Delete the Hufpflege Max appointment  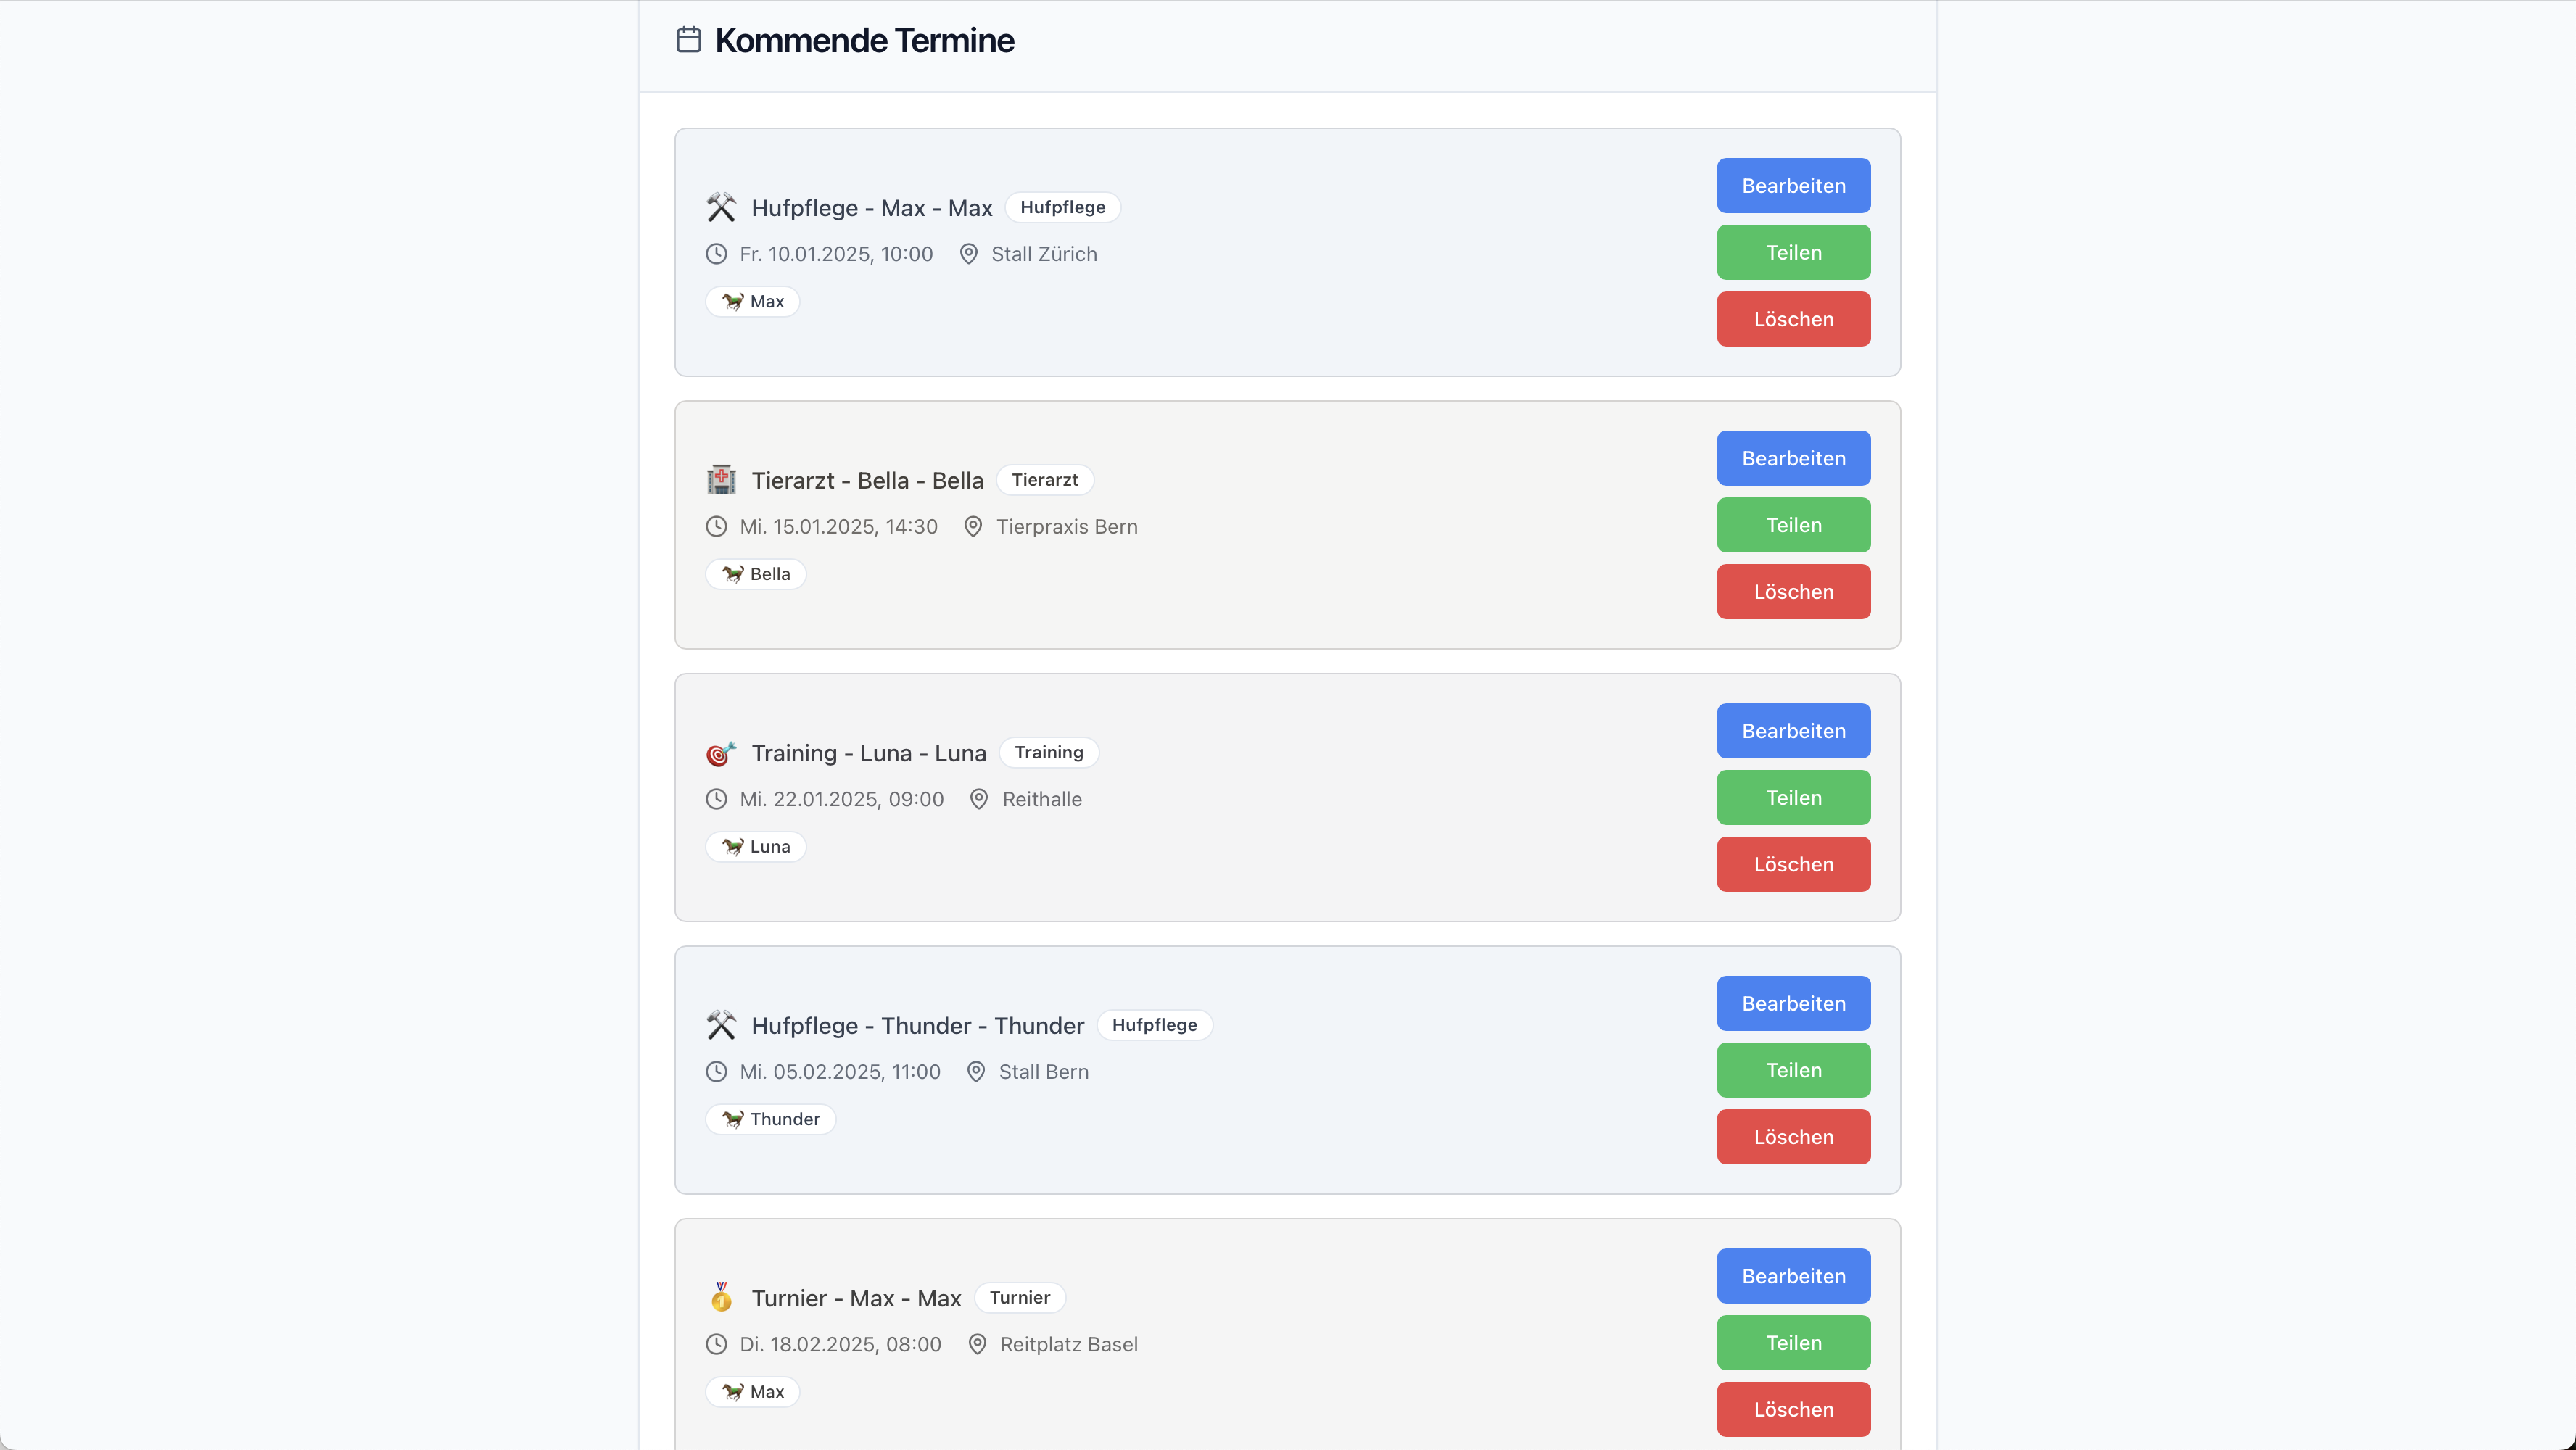point(1793,319)
